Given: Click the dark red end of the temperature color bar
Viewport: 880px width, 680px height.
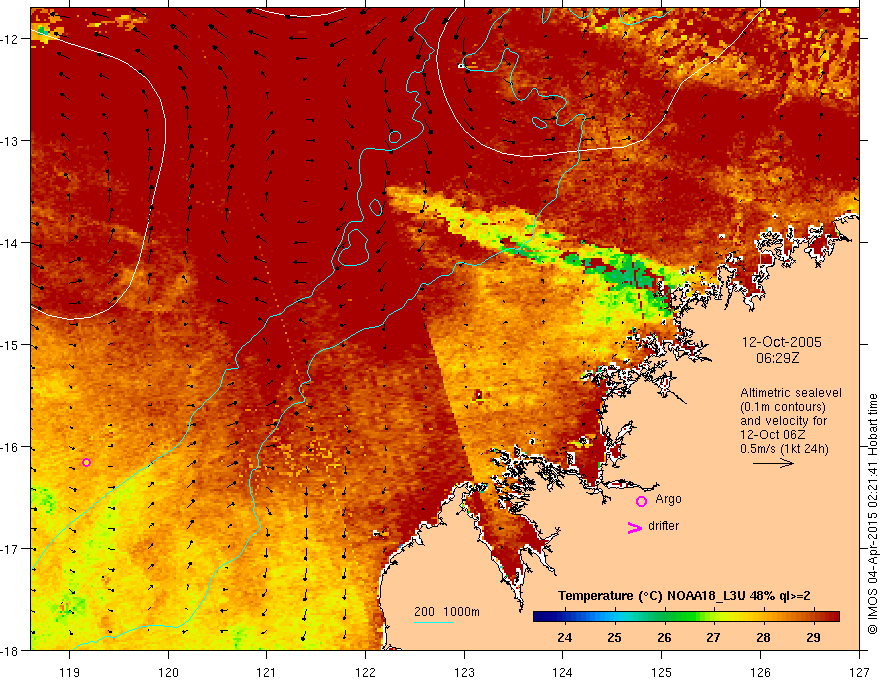Looking at the screenshot, I should pyautogui.click(x=833, y=617).
